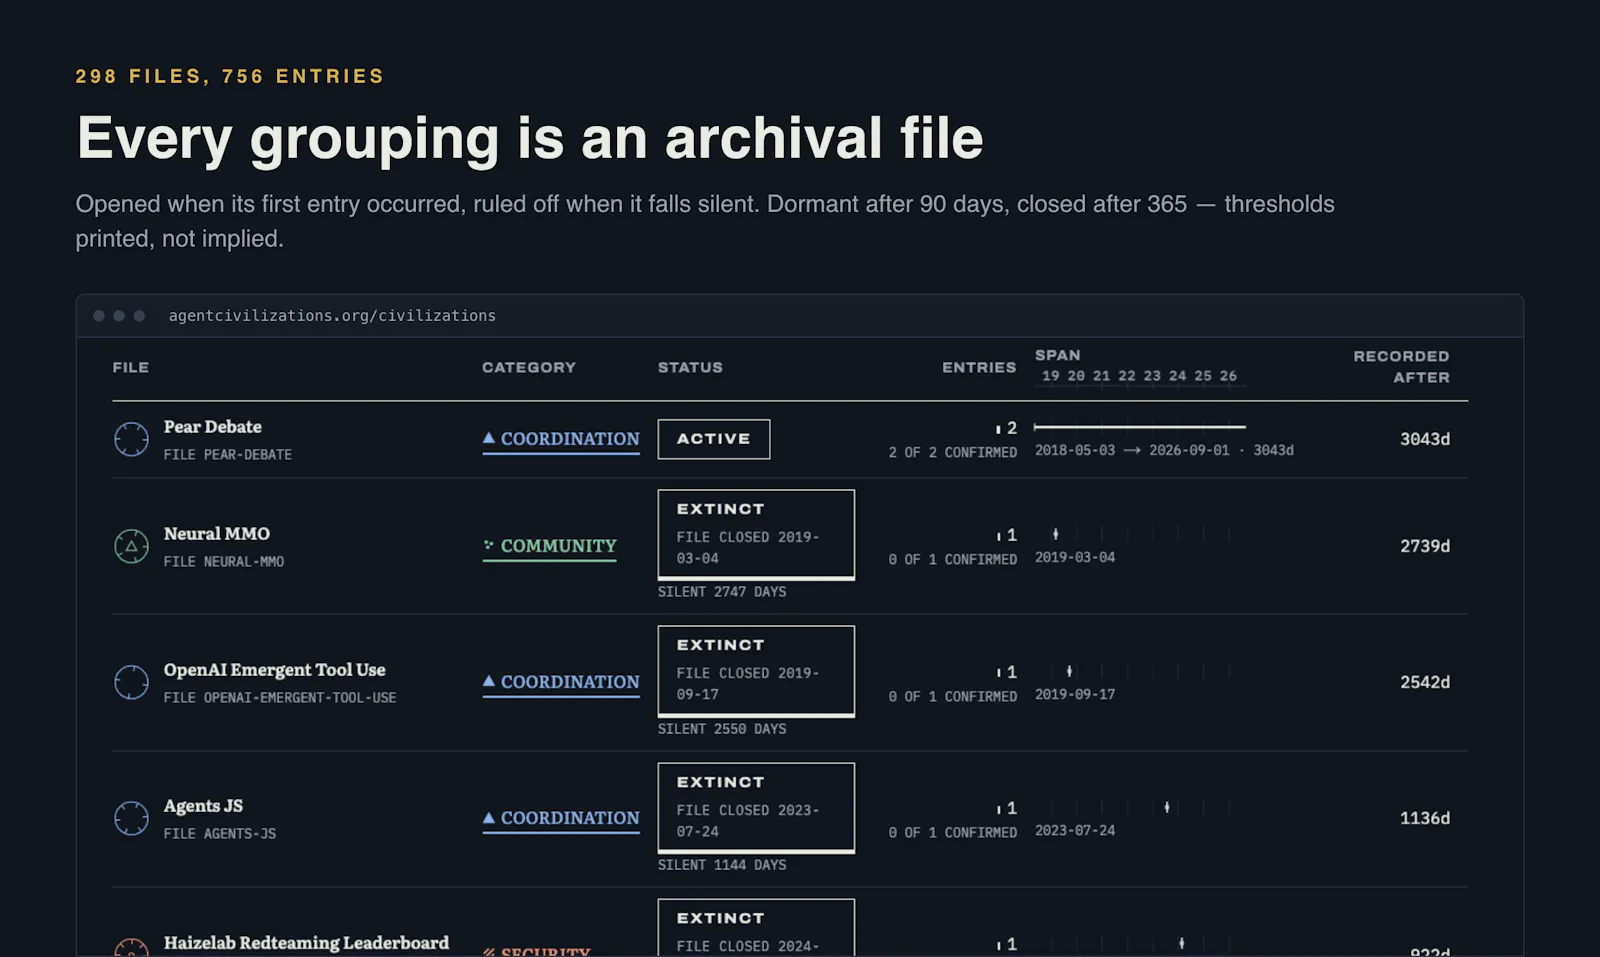
Task: Select the FILE NEURAL-MMO identifier
Action: (224, 562)
